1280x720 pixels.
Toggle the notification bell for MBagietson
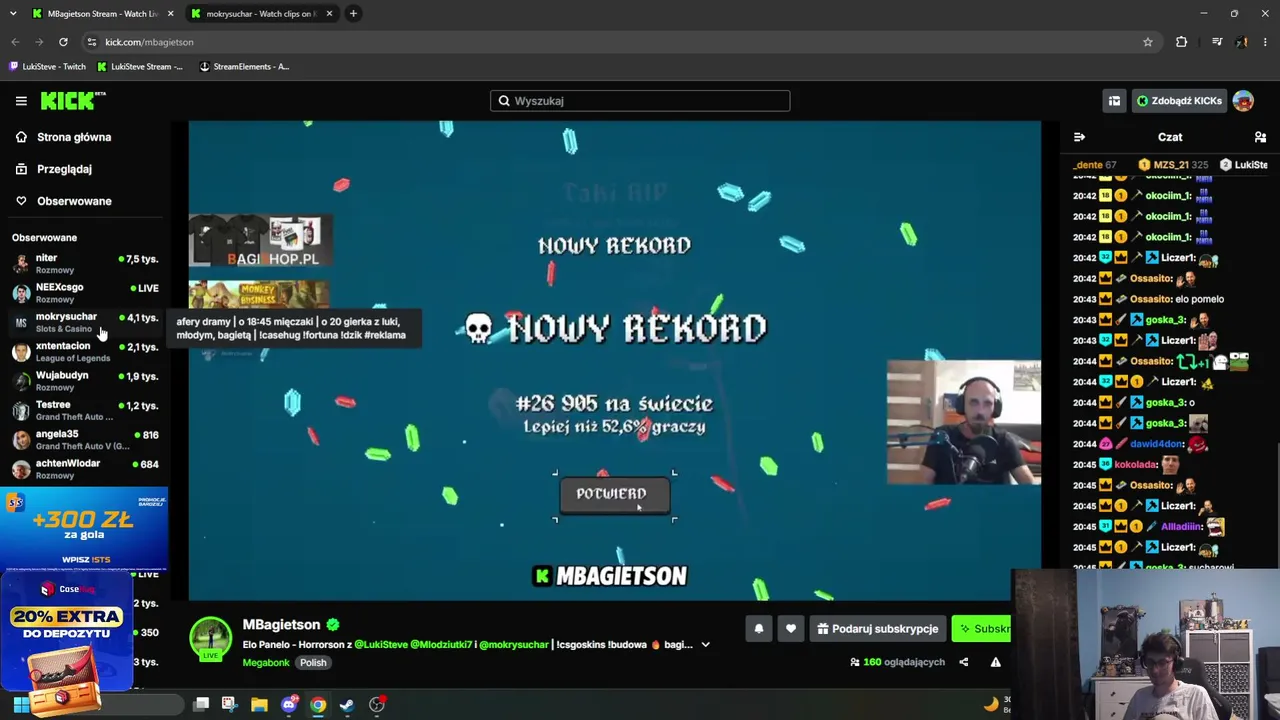click(x=759, y=629)
